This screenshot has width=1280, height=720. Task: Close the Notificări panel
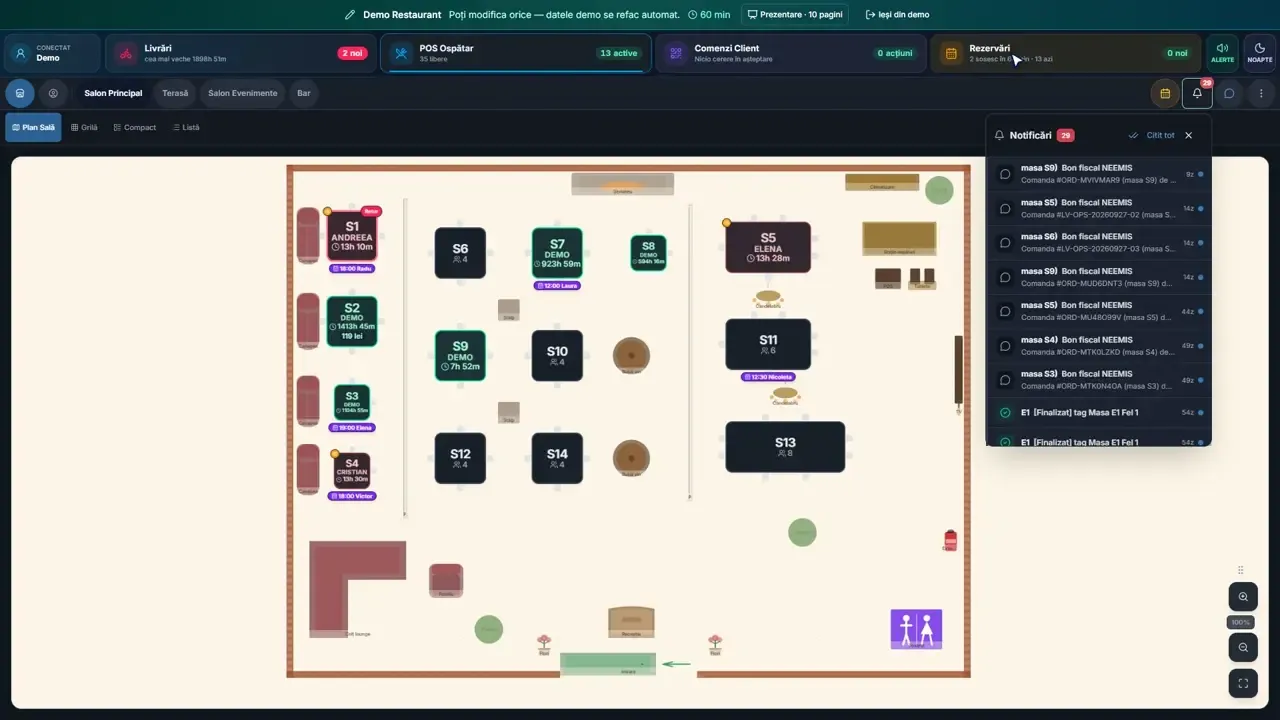click(1189, 135)
